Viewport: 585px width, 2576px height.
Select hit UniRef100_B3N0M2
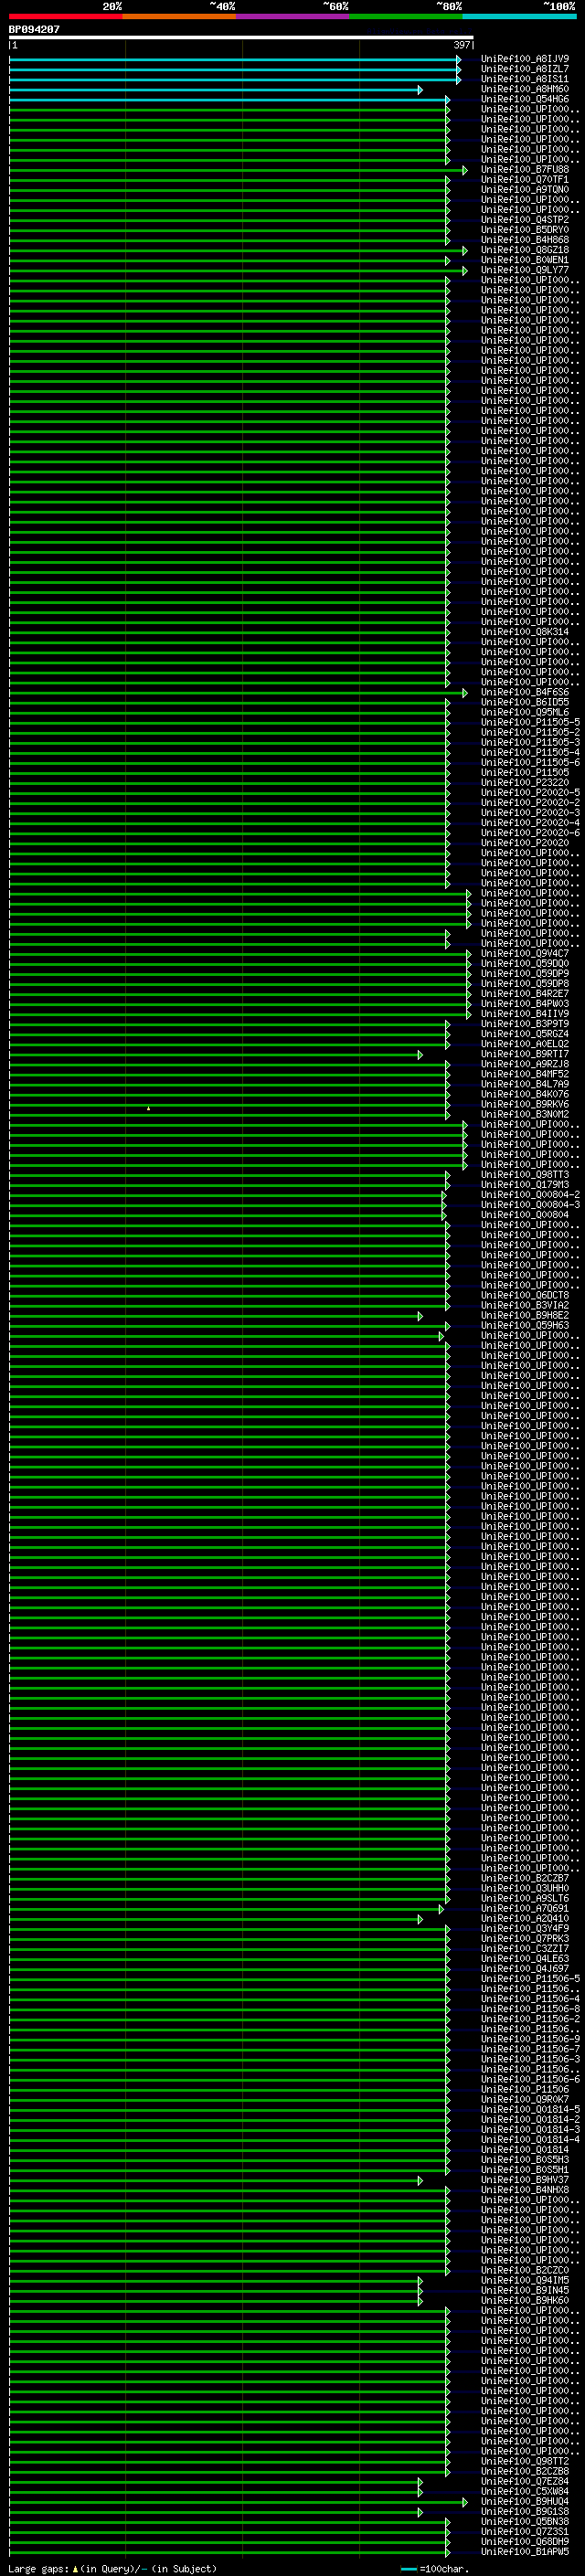[x=525, y=1114]
